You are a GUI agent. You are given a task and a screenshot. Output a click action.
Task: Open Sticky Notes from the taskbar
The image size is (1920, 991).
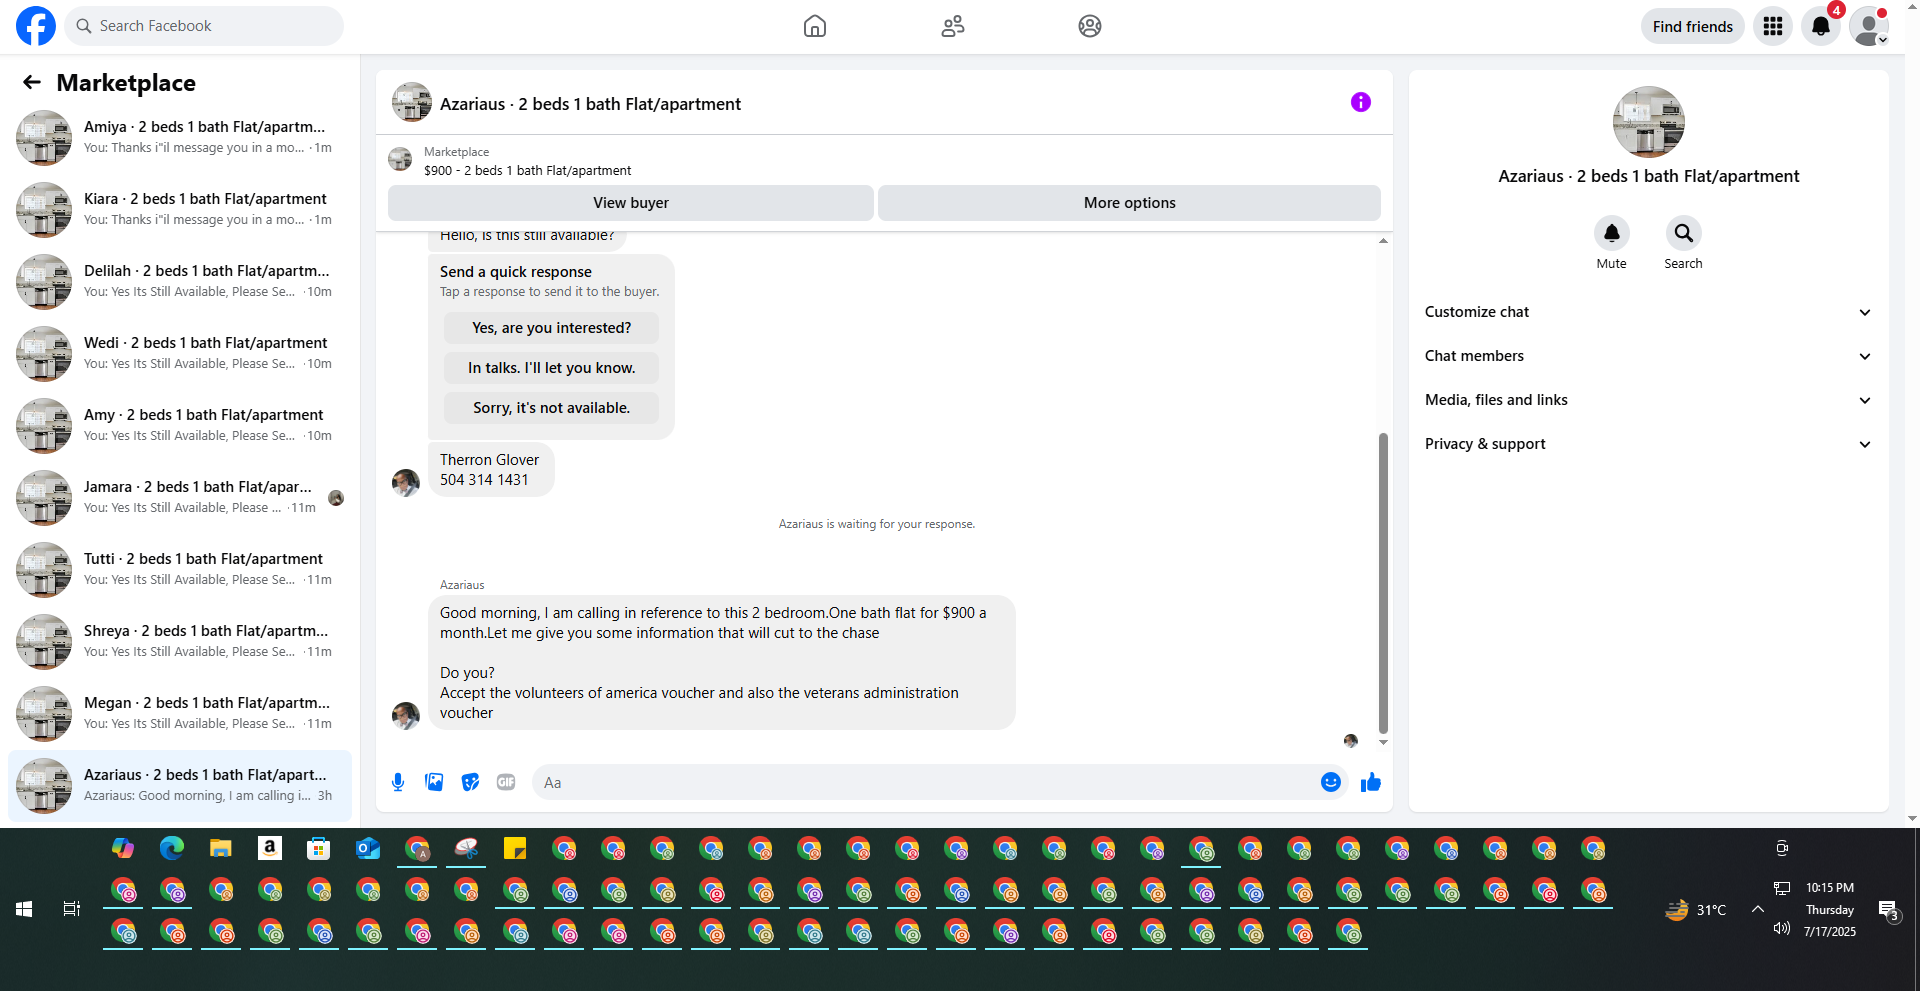point(515,849)
